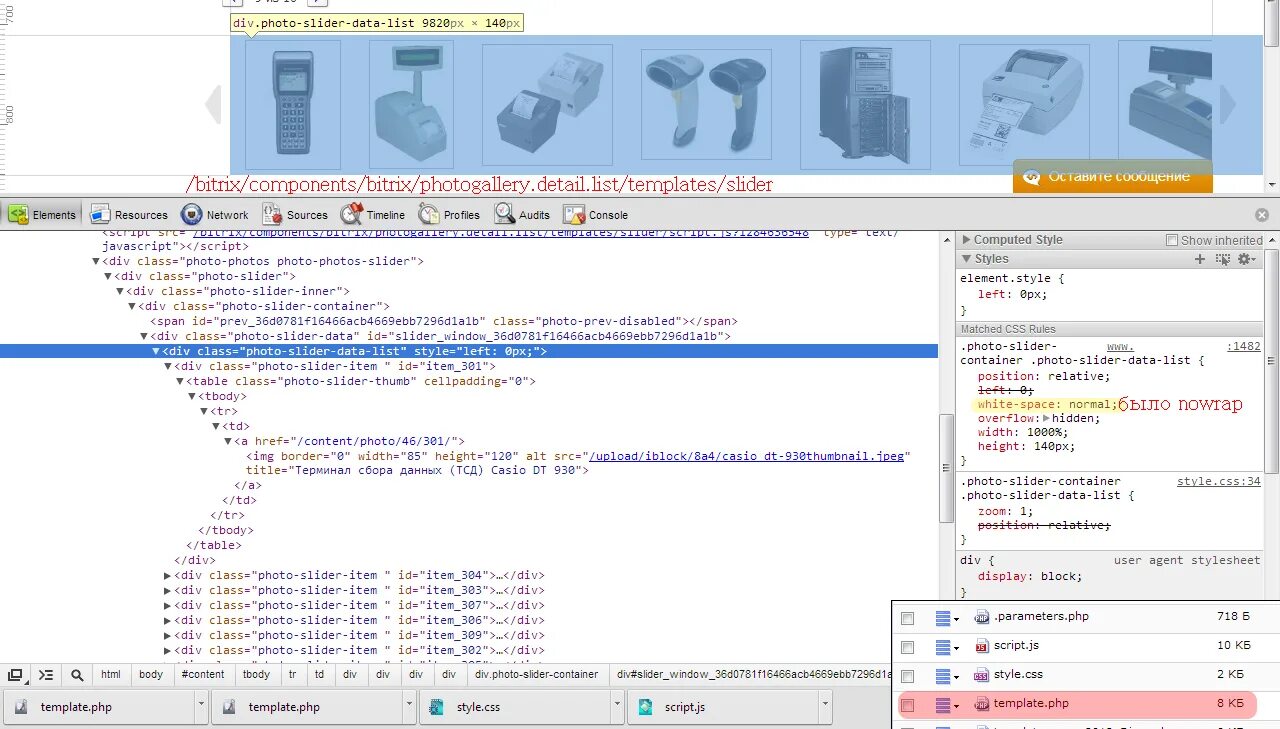
Task: Switch to the Resources tab
Action: pyautogui.click(x=129, y=214)
